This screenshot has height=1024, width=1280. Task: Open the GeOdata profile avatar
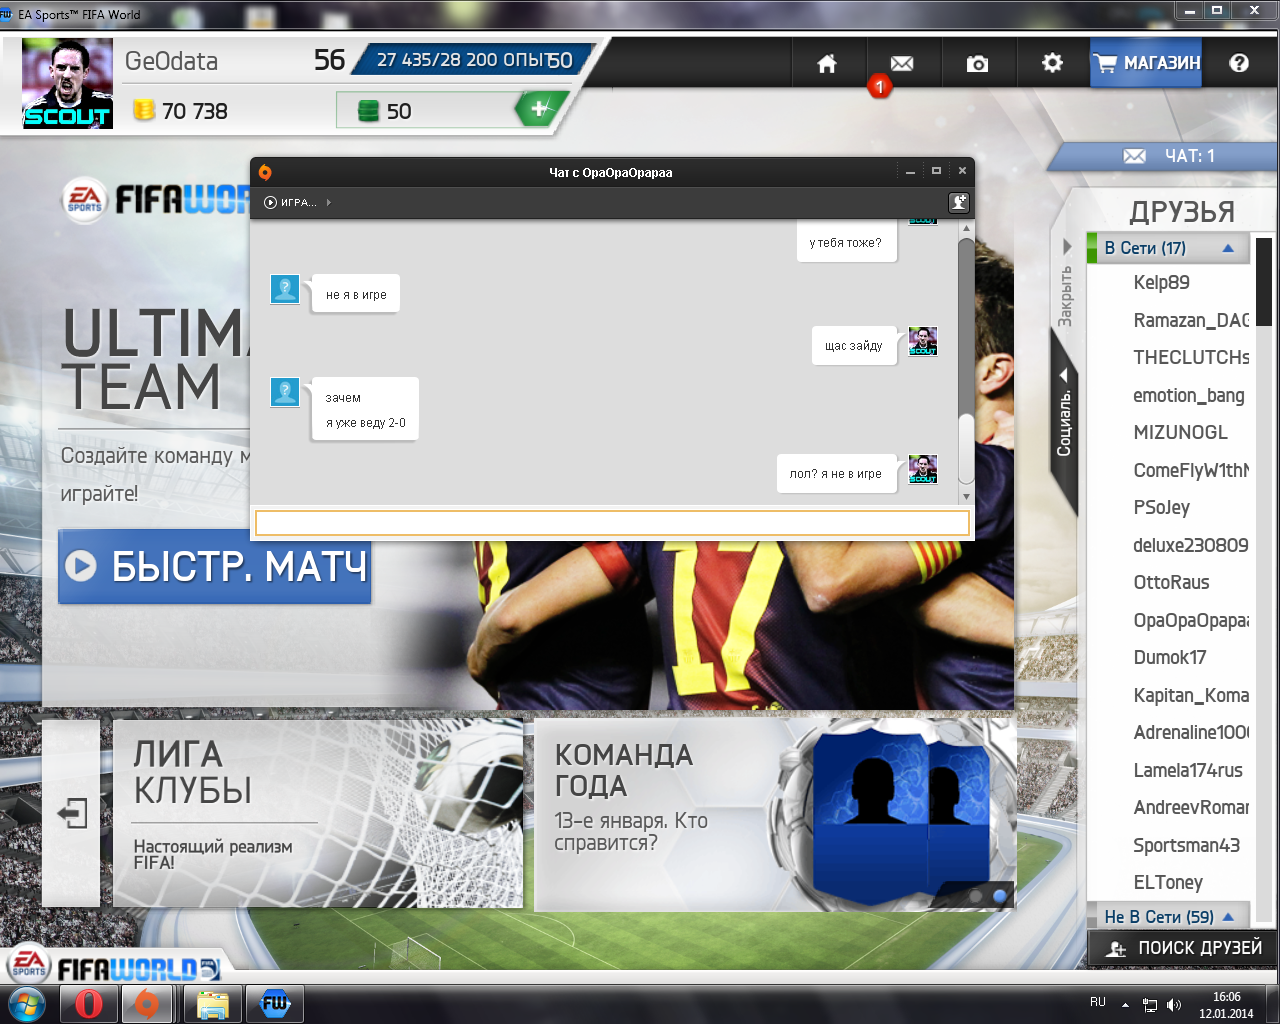tap(67, 84)
